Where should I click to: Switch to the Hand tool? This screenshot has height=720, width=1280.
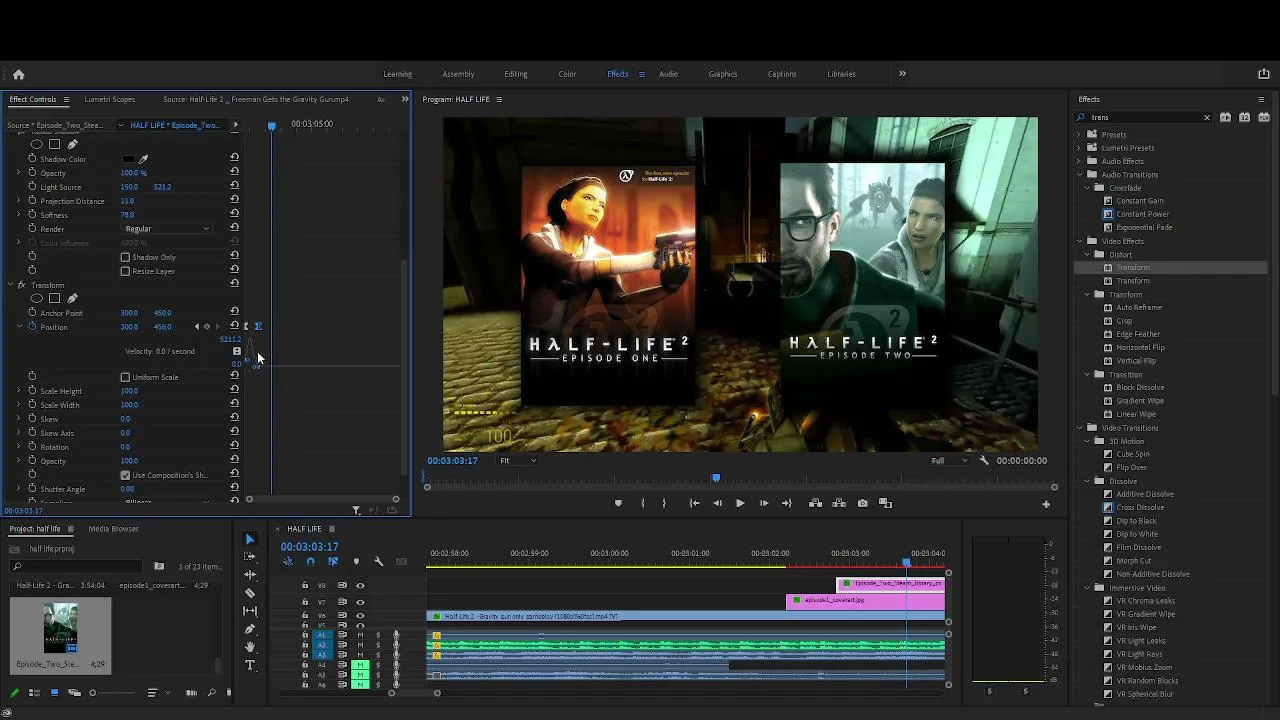pos(250,647)
